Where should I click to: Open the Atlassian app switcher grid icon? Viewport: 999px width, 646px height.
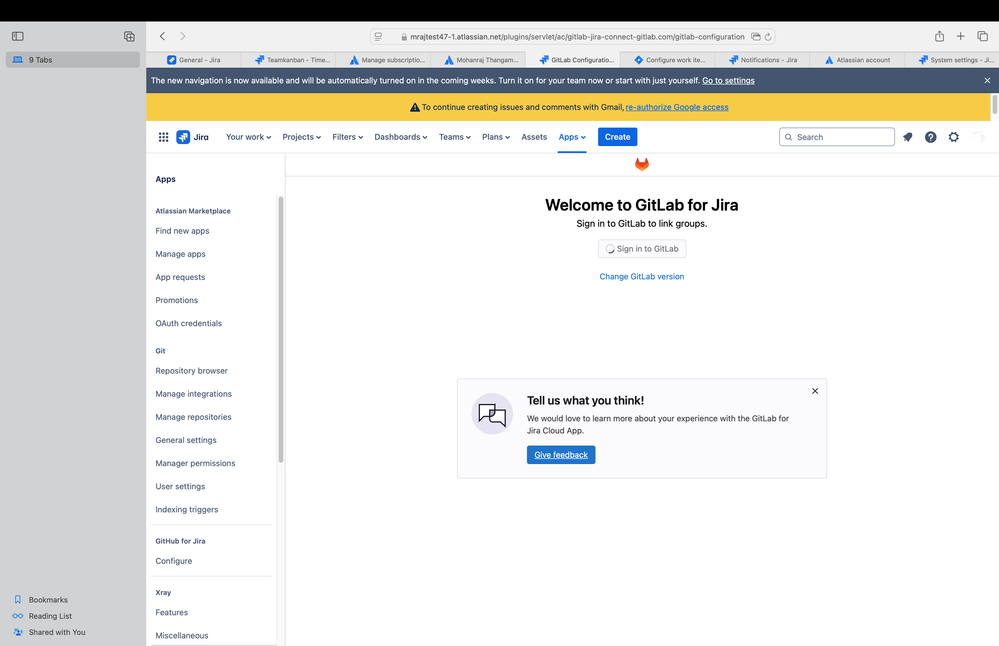tap(163, 137)
